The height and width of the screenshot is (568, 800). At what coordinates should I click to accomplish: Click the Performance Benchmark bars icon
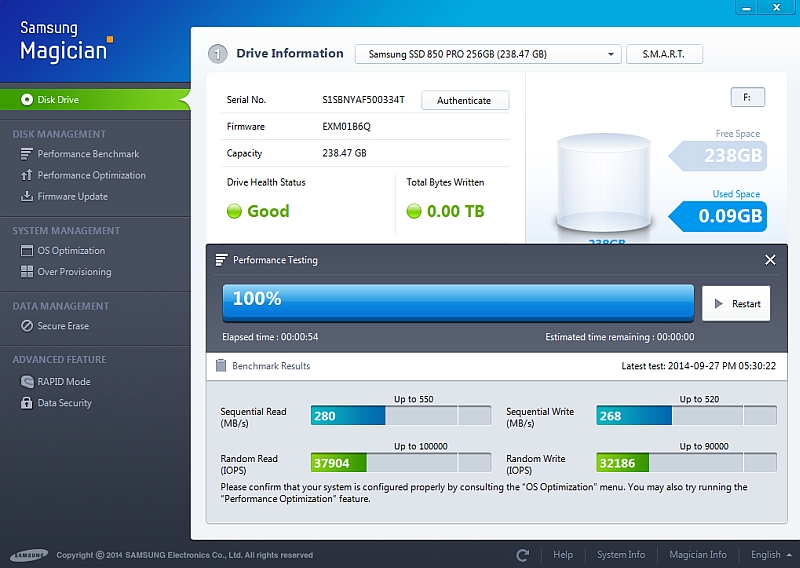(27, 154)
